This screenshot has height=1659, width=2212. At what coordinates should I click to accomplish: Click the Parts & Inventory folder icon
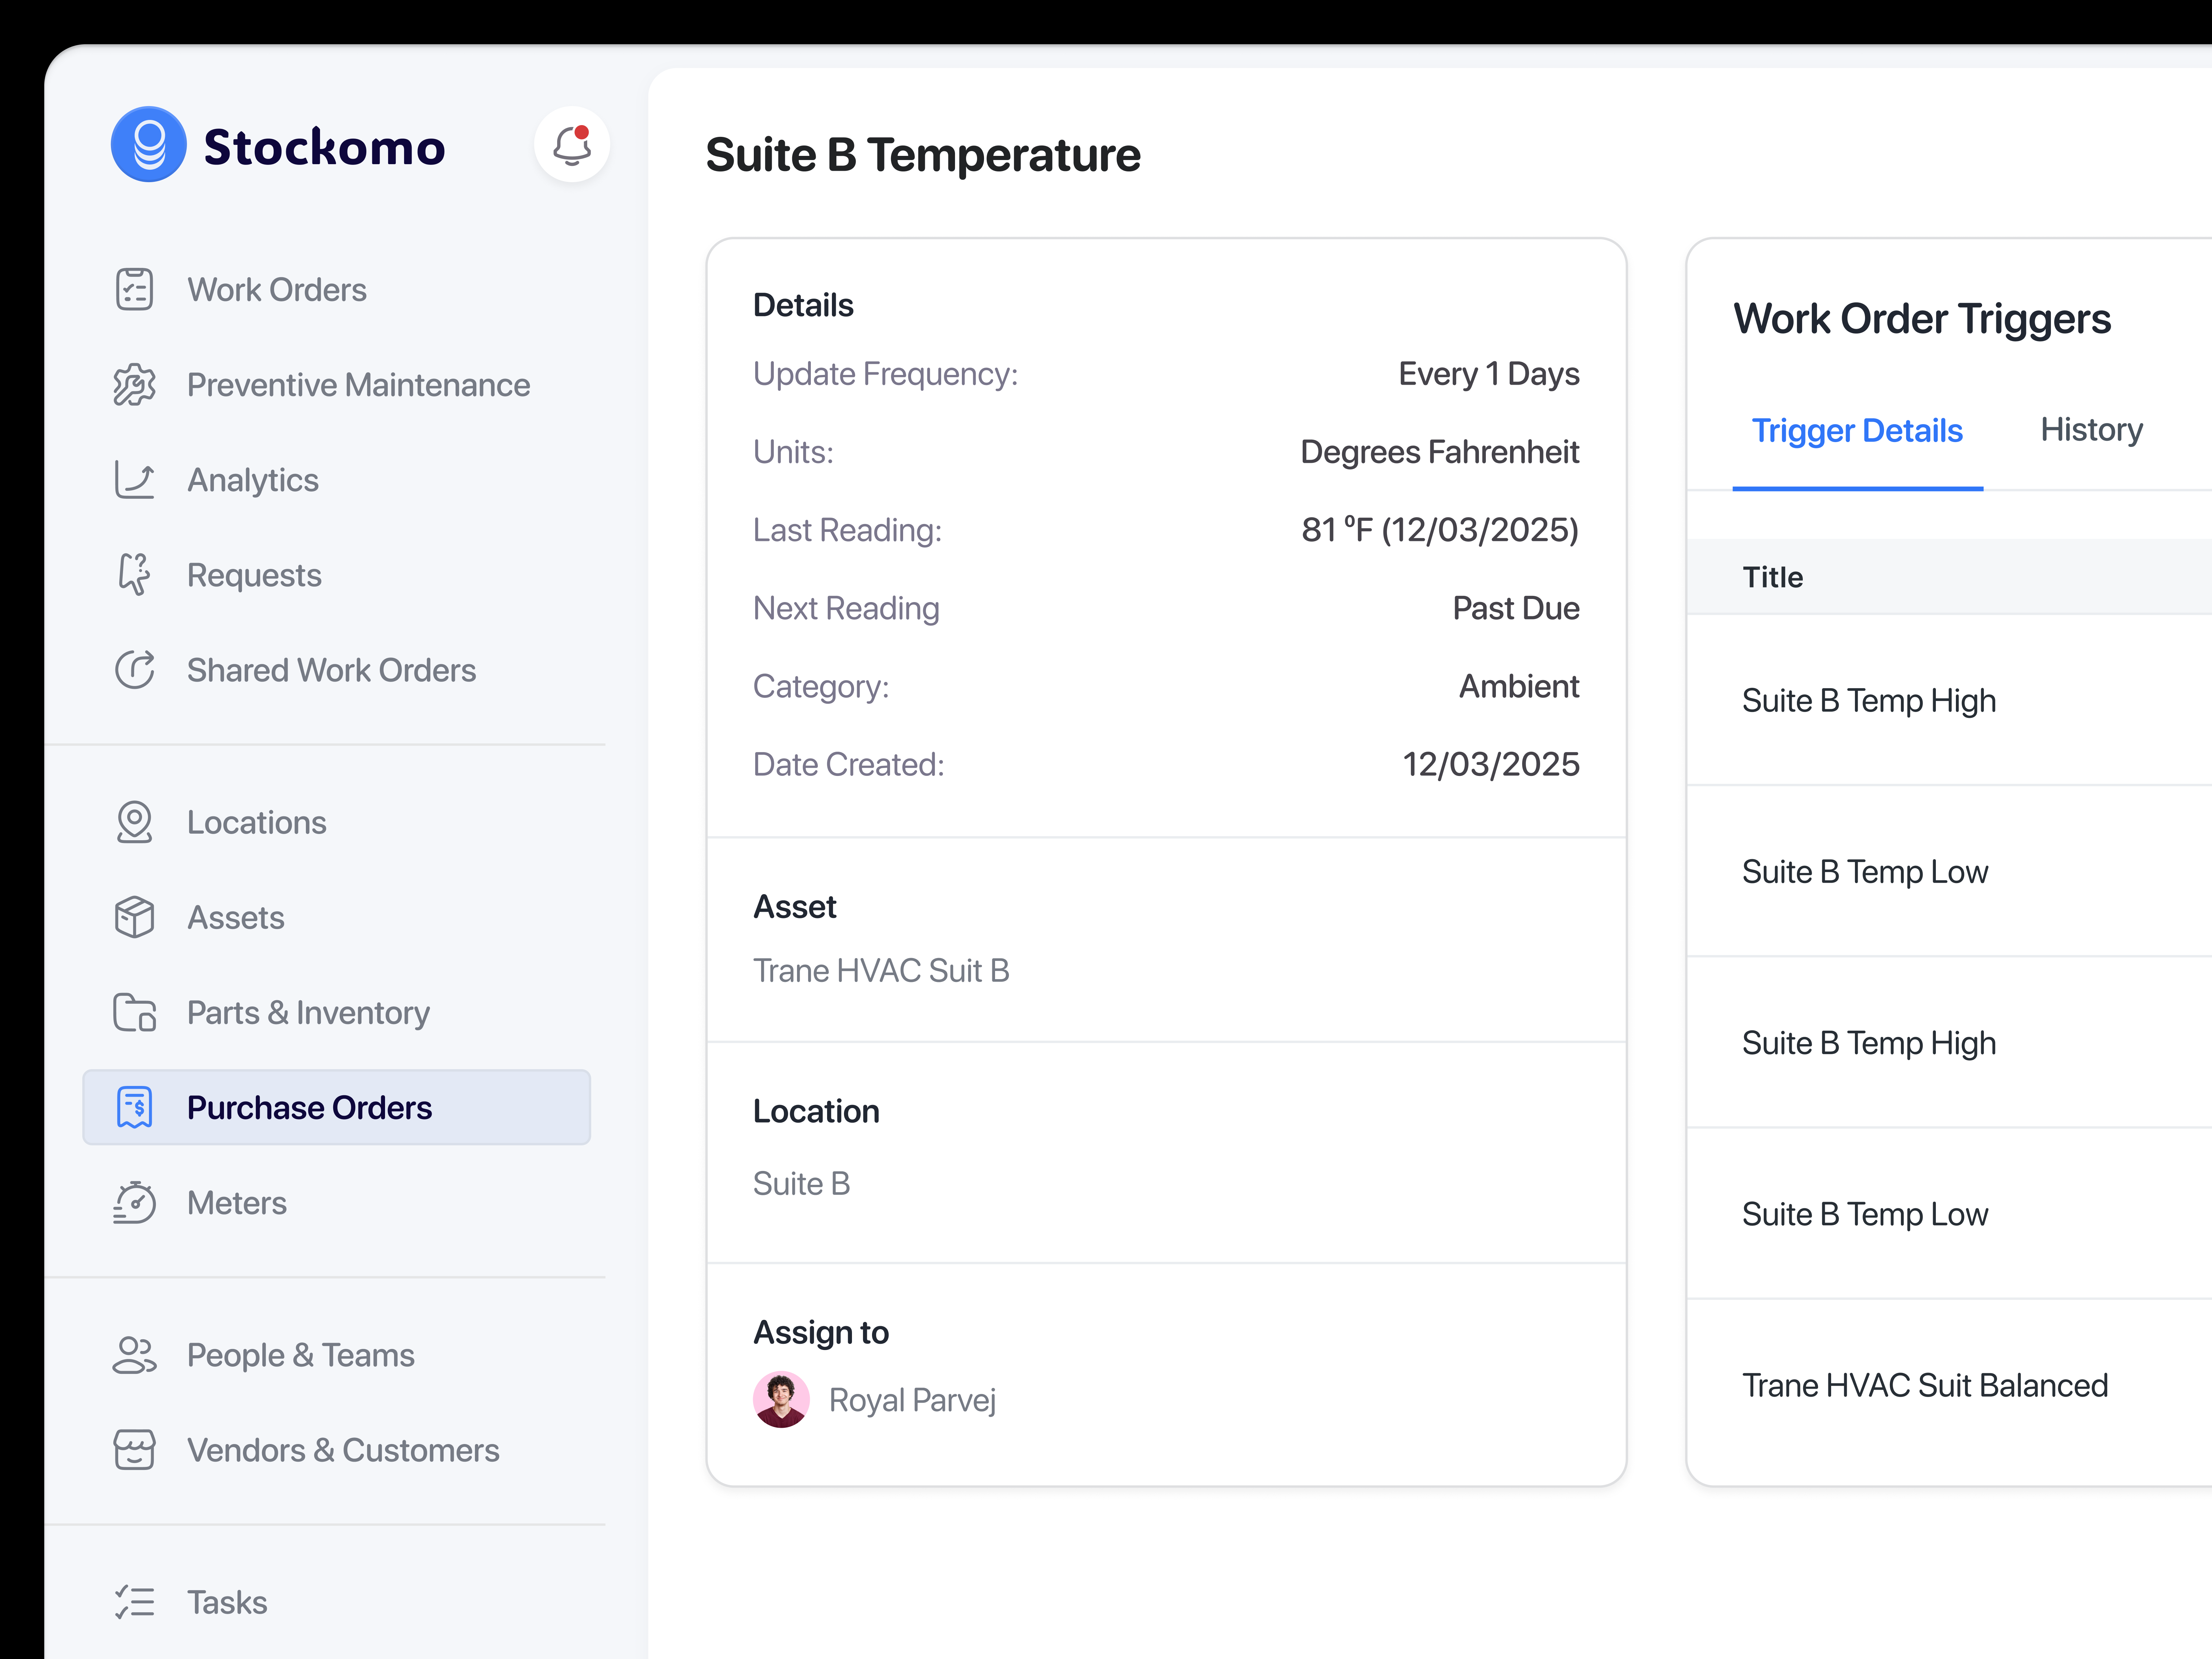pyautogui.click(x=134, y=1012)
